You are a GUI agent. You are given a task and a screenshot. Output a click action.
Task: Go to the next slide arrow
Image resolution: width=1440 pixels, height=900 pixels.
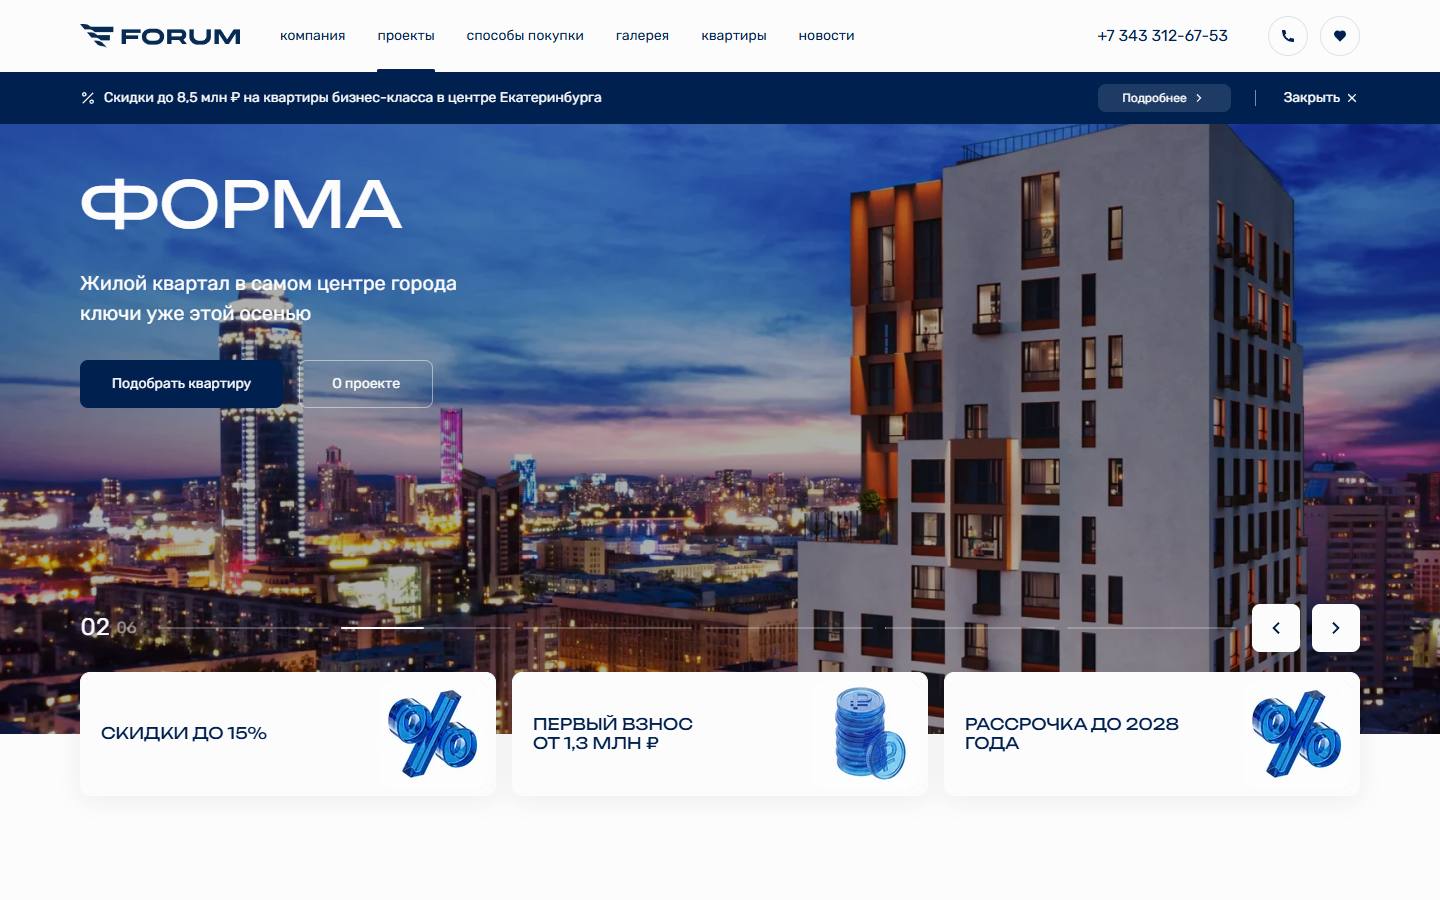pyautogui.click(x=1336, y=628)
